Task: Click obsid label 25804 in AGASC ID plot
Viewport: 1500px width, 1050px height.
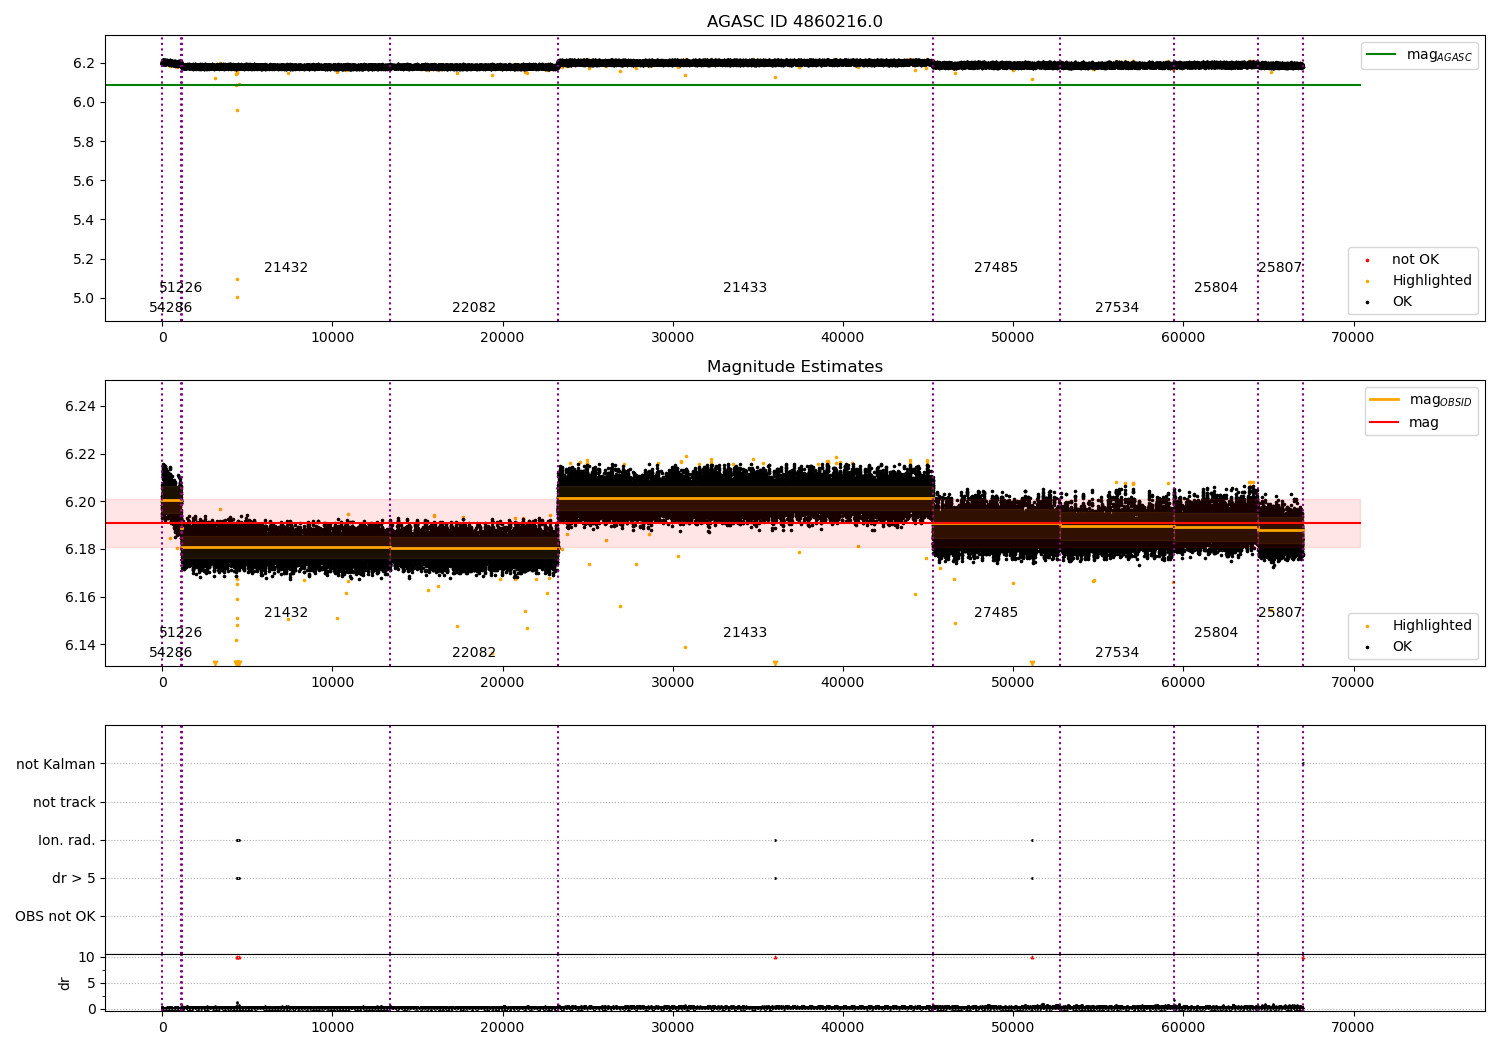Action: point(1216,288)
